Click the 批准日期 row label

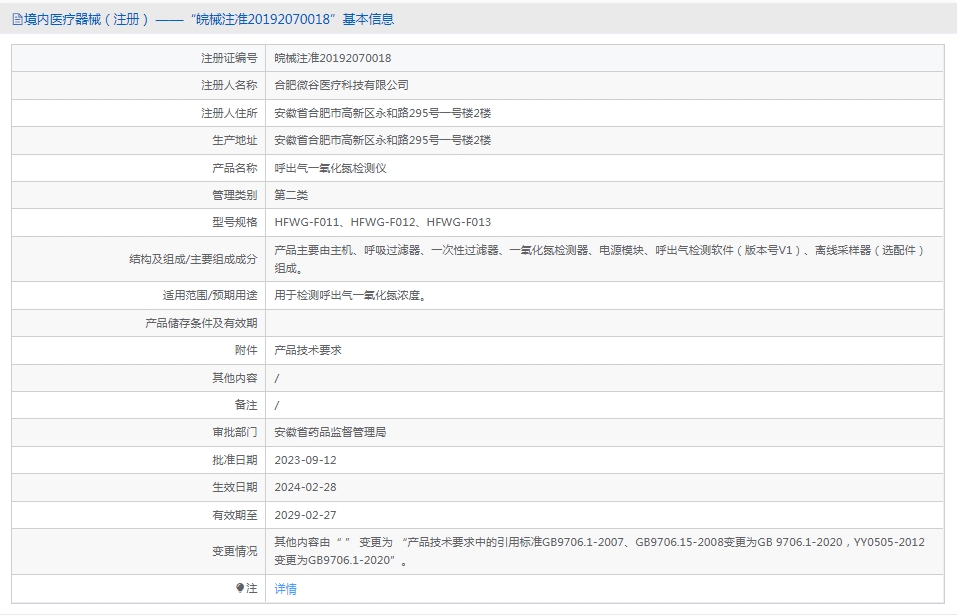coord(235,460)
